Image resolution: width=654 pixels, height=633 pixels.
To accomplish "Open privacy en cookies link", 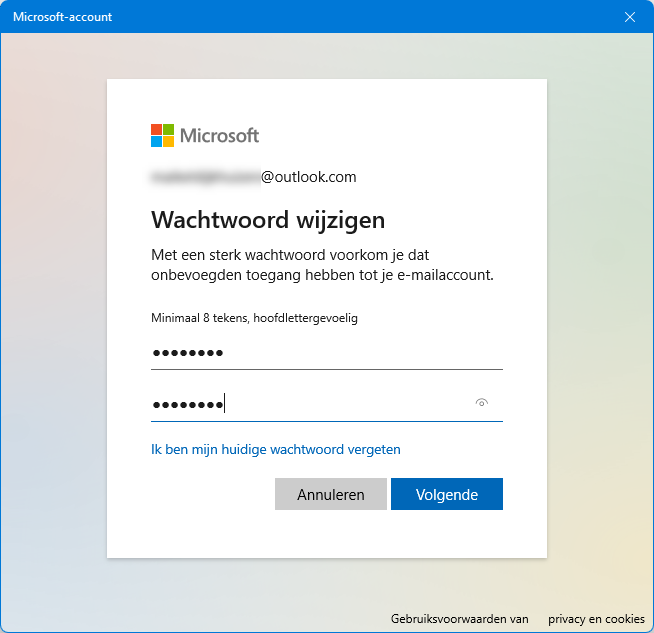I will 596,619.
